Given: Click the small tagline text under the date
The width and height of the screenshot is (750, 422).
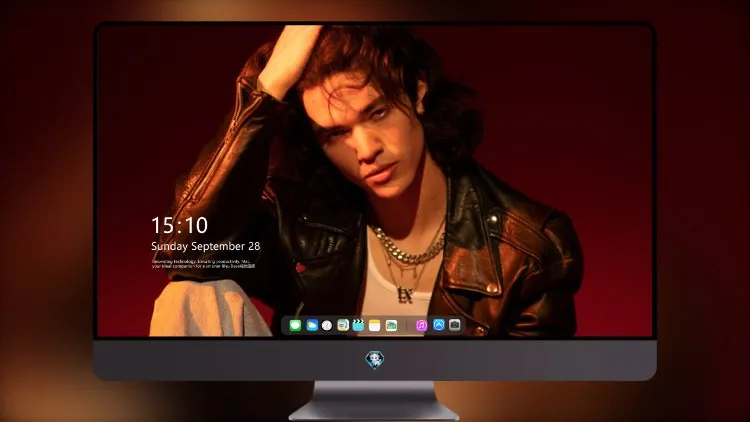Looking at the screenshot, I should click(203, 264).
